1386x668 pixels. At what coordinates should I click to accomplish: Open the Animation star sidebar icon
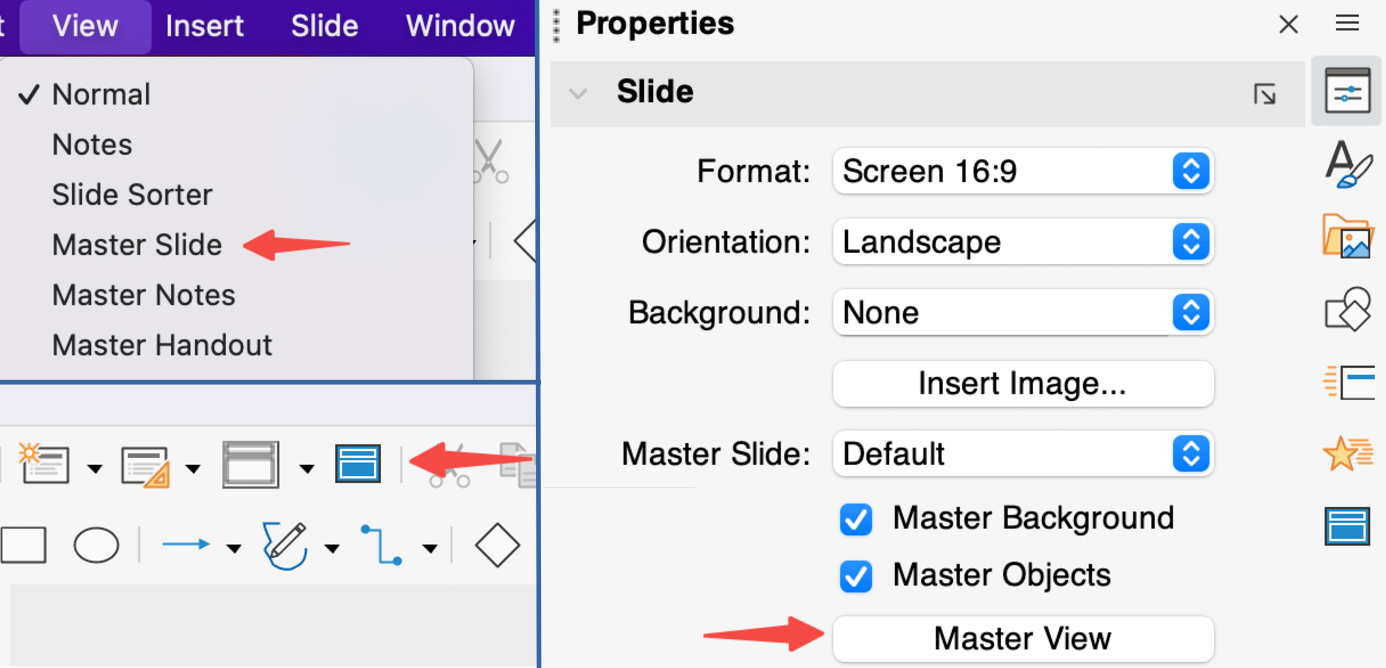pyautogui.click(x=1347, y=454)
